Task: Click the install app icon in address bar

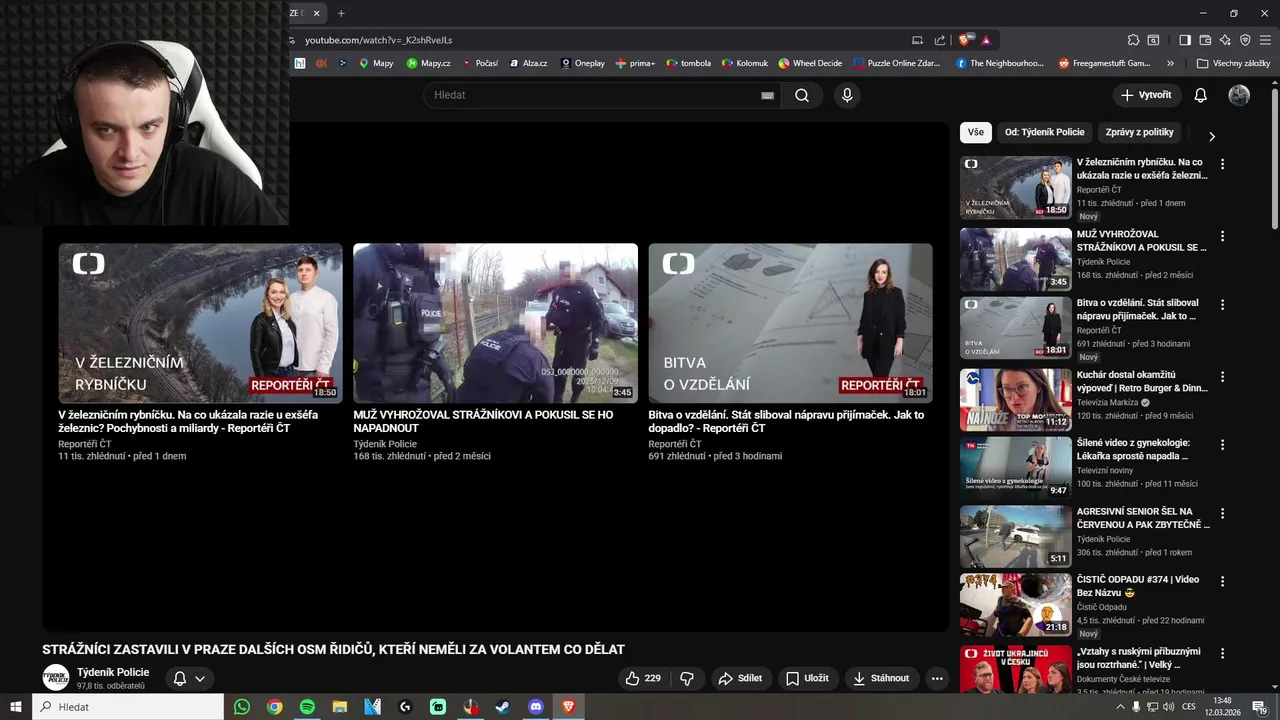Action: click(x=917, y=40)
